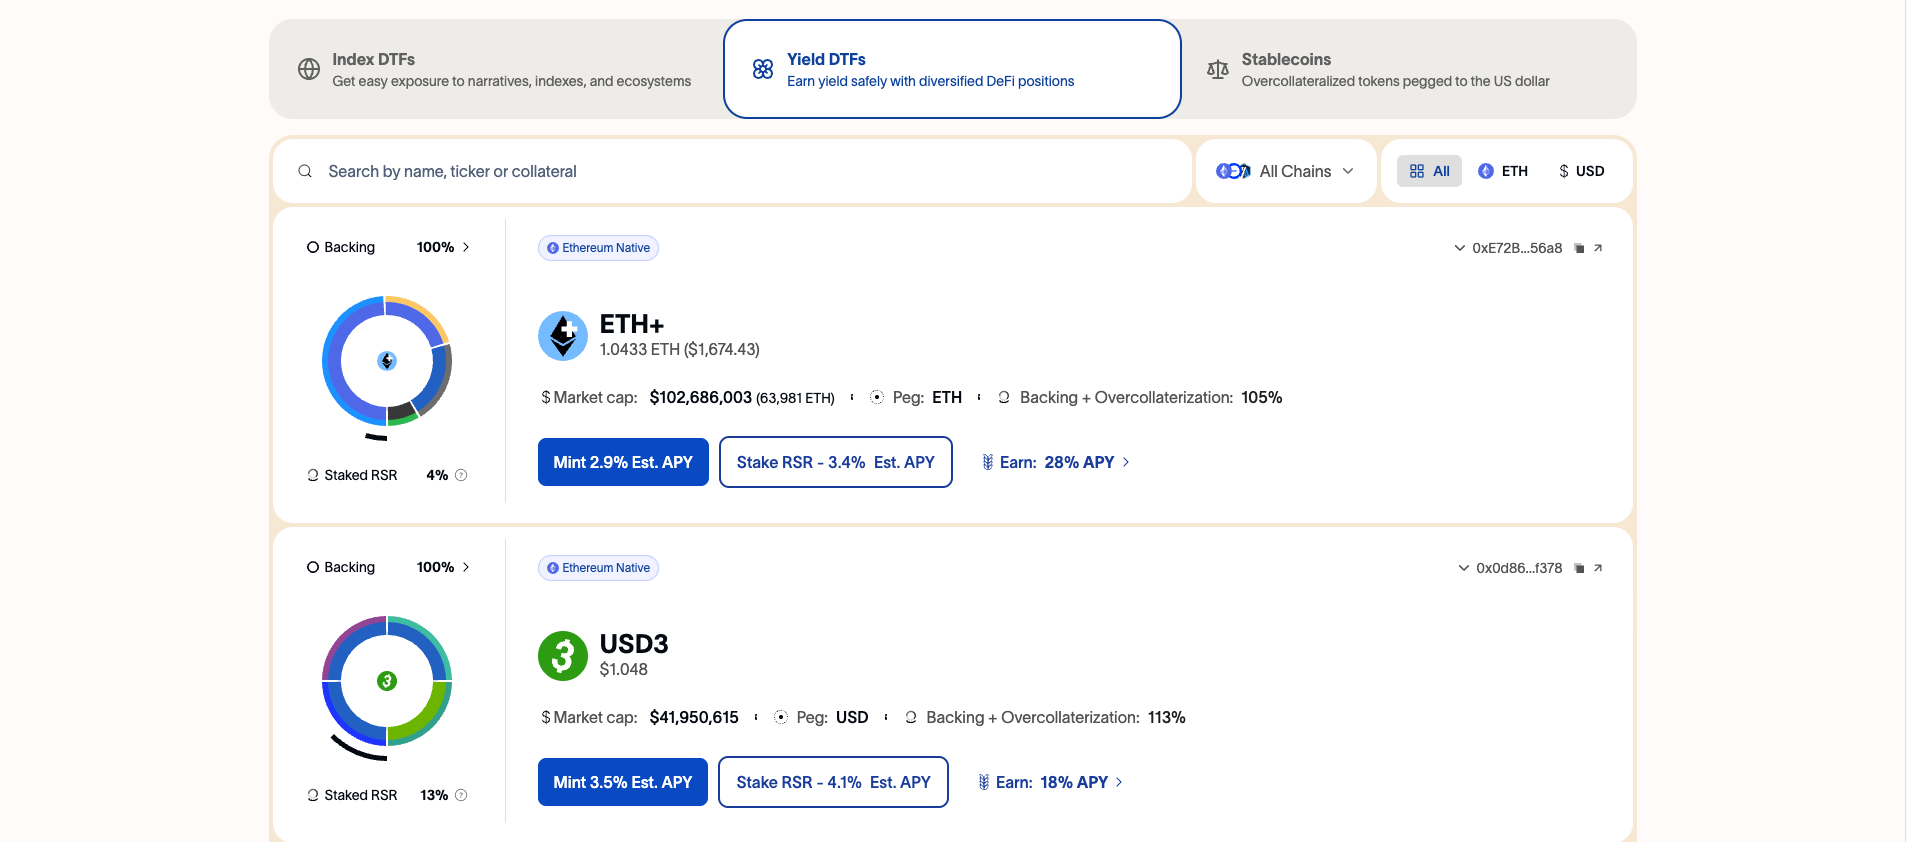Click the USD3 Peg target icon
The height and width of the screenshot is (842, 1907).
781,717
